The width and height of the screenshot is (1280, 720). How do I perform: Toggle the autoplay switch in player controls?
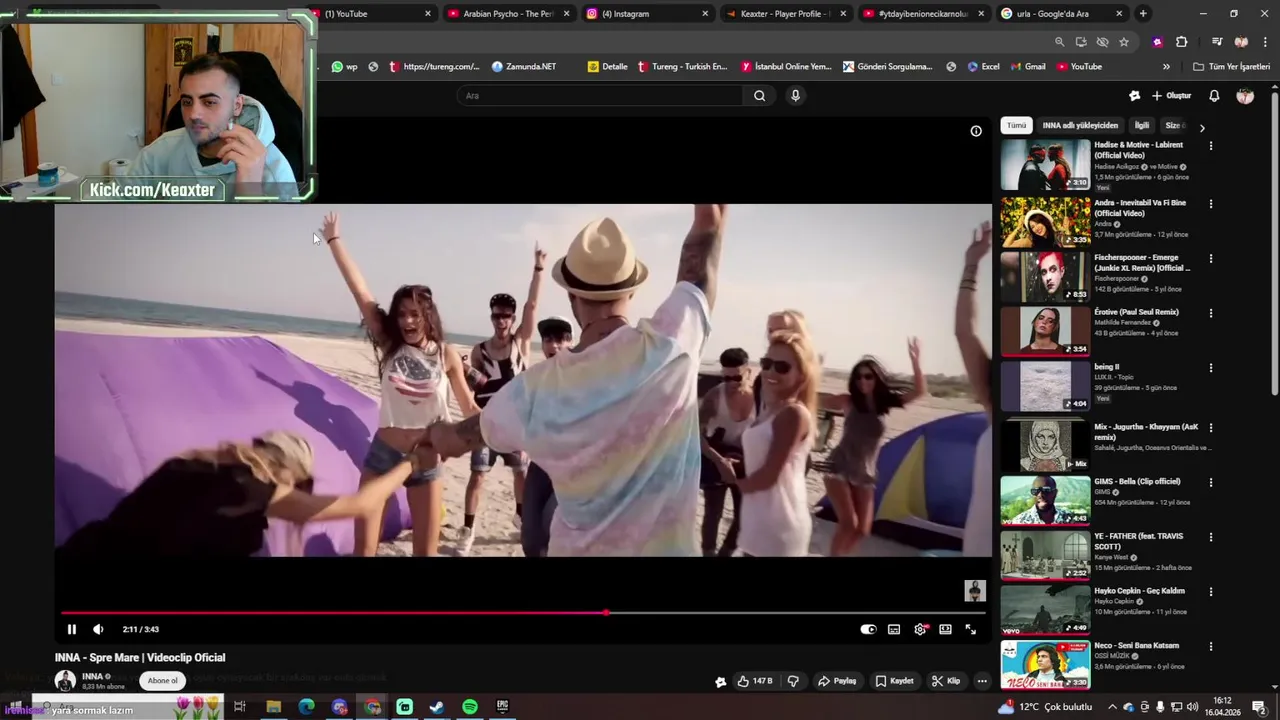click(x=868, y=629)
